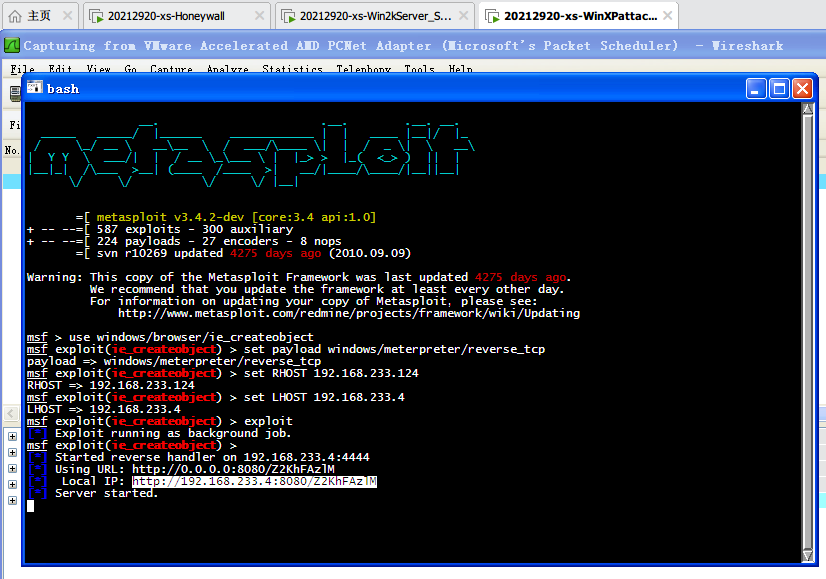The image size is (826, 579).
Task: Open Wireshark File menu
Action: coord(22,69)
